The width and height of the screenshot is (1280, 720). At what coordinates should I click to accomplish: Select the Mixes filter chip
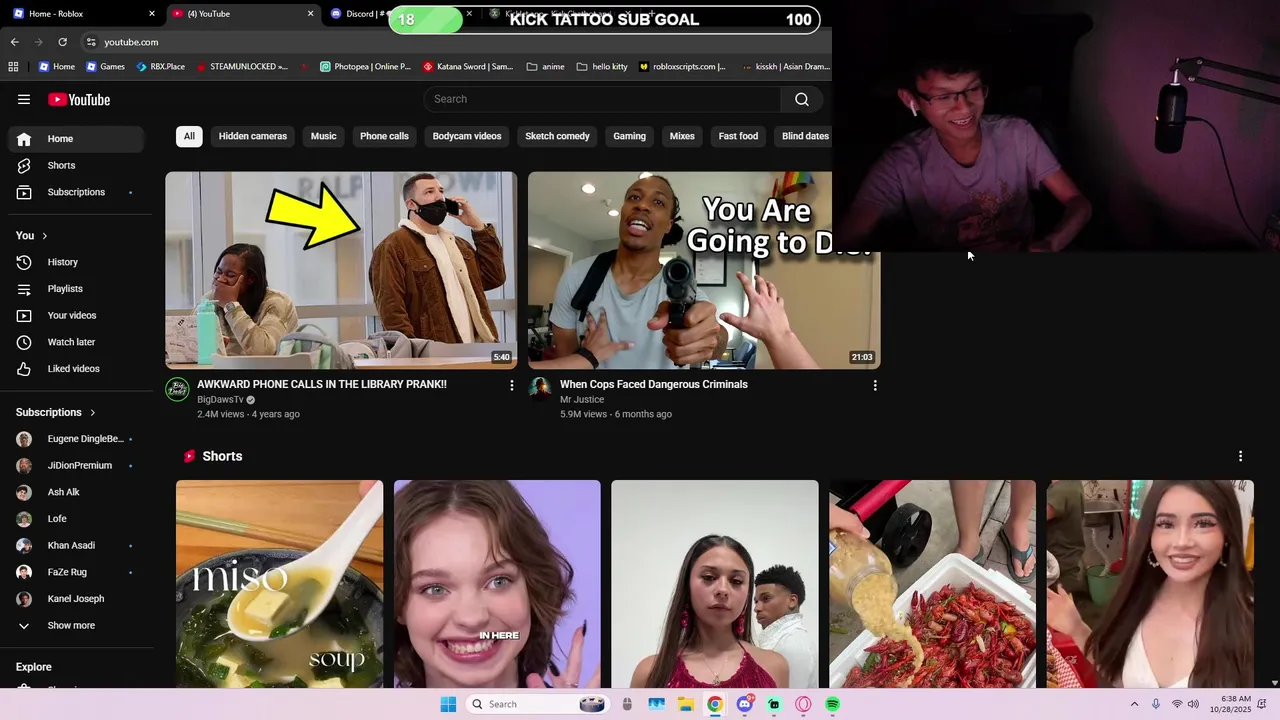(682, 136)
